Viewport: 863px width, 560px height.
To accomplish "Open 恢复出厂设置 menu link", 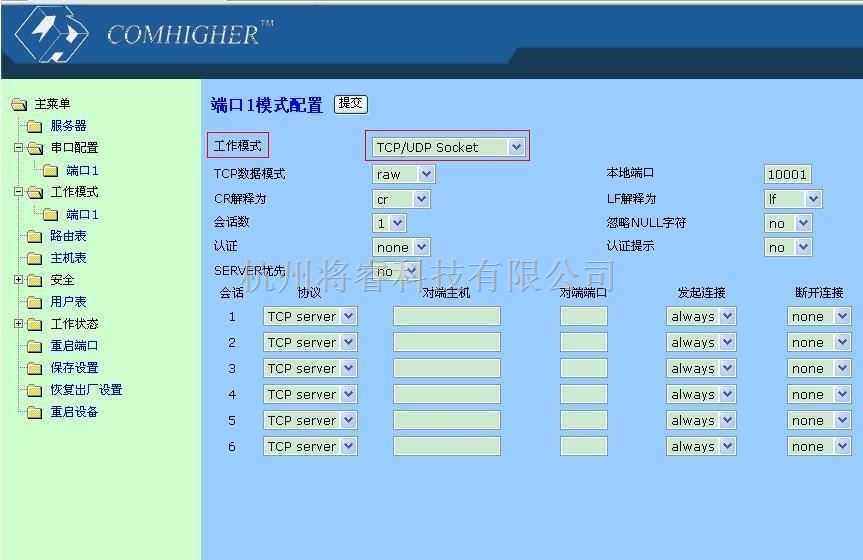I will tap(86, 390).
